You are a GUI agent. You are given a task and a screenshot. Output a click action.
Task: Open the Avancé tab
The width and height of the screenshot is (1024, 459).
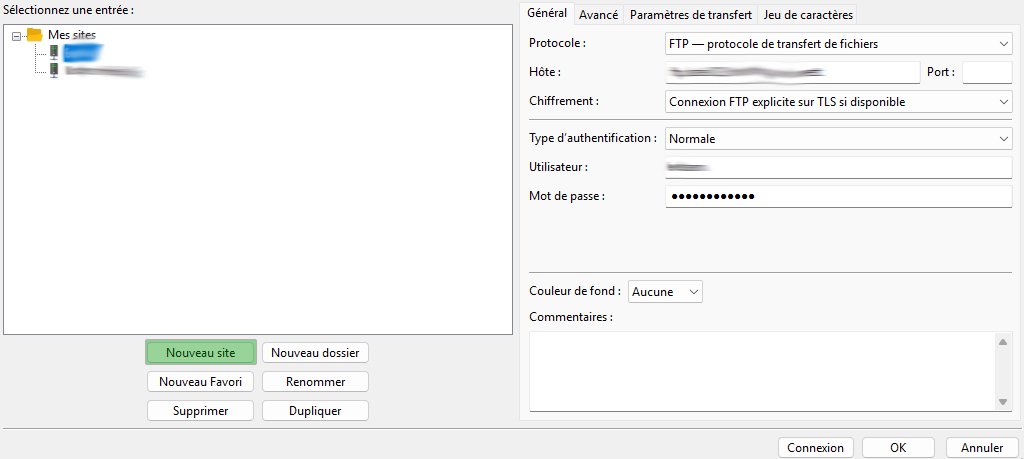[598, 14]
